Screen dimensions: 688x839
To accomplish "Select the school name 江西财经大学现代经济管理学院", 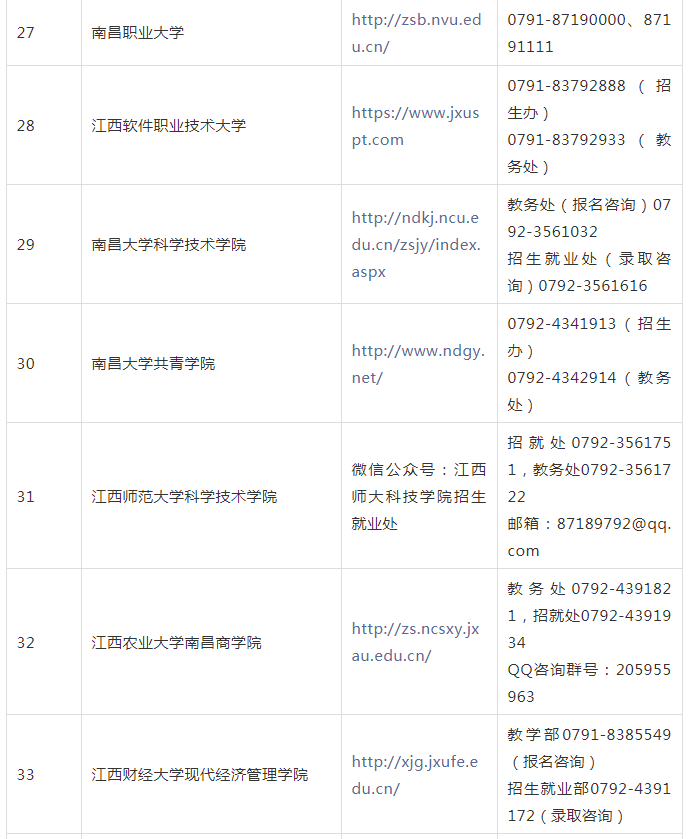I will [200, 775].
